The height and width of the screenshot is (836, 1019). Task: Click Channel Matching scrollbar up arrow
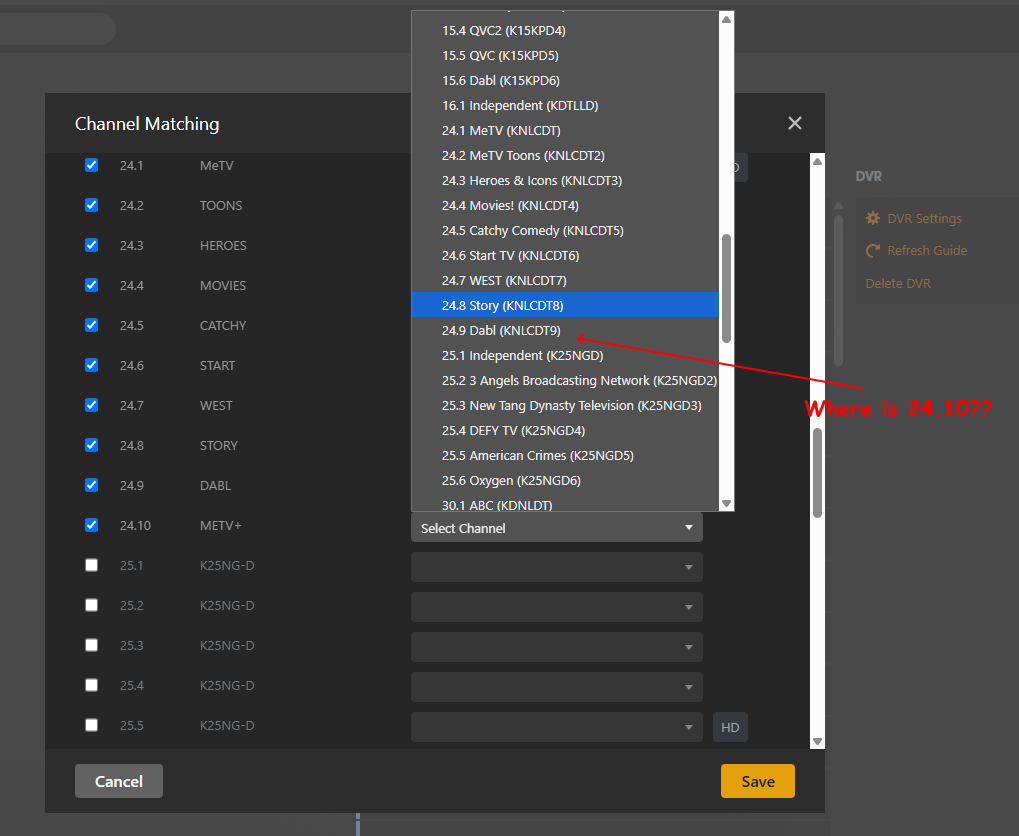[x=818, y=161]
